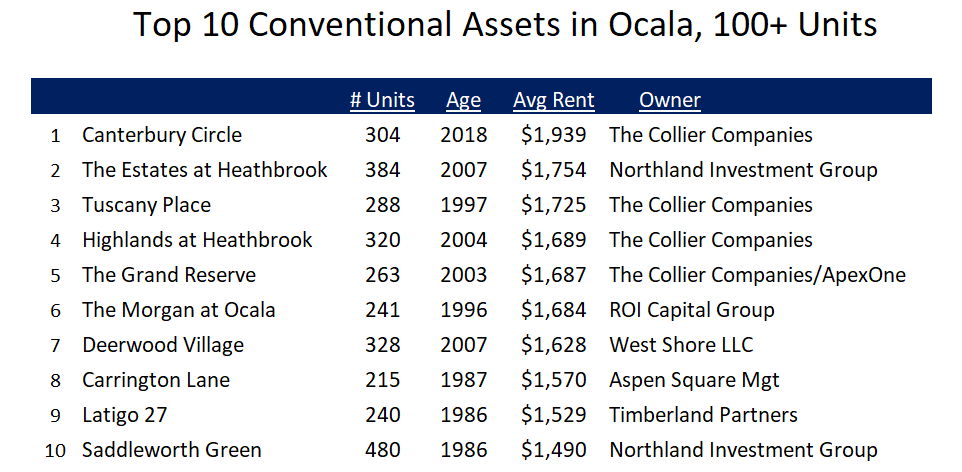Image resolution: width=962 pixels, height=472 pixels.
Task: Select Aspen Square Mgt owner cell
Action: tap(694, 380)
